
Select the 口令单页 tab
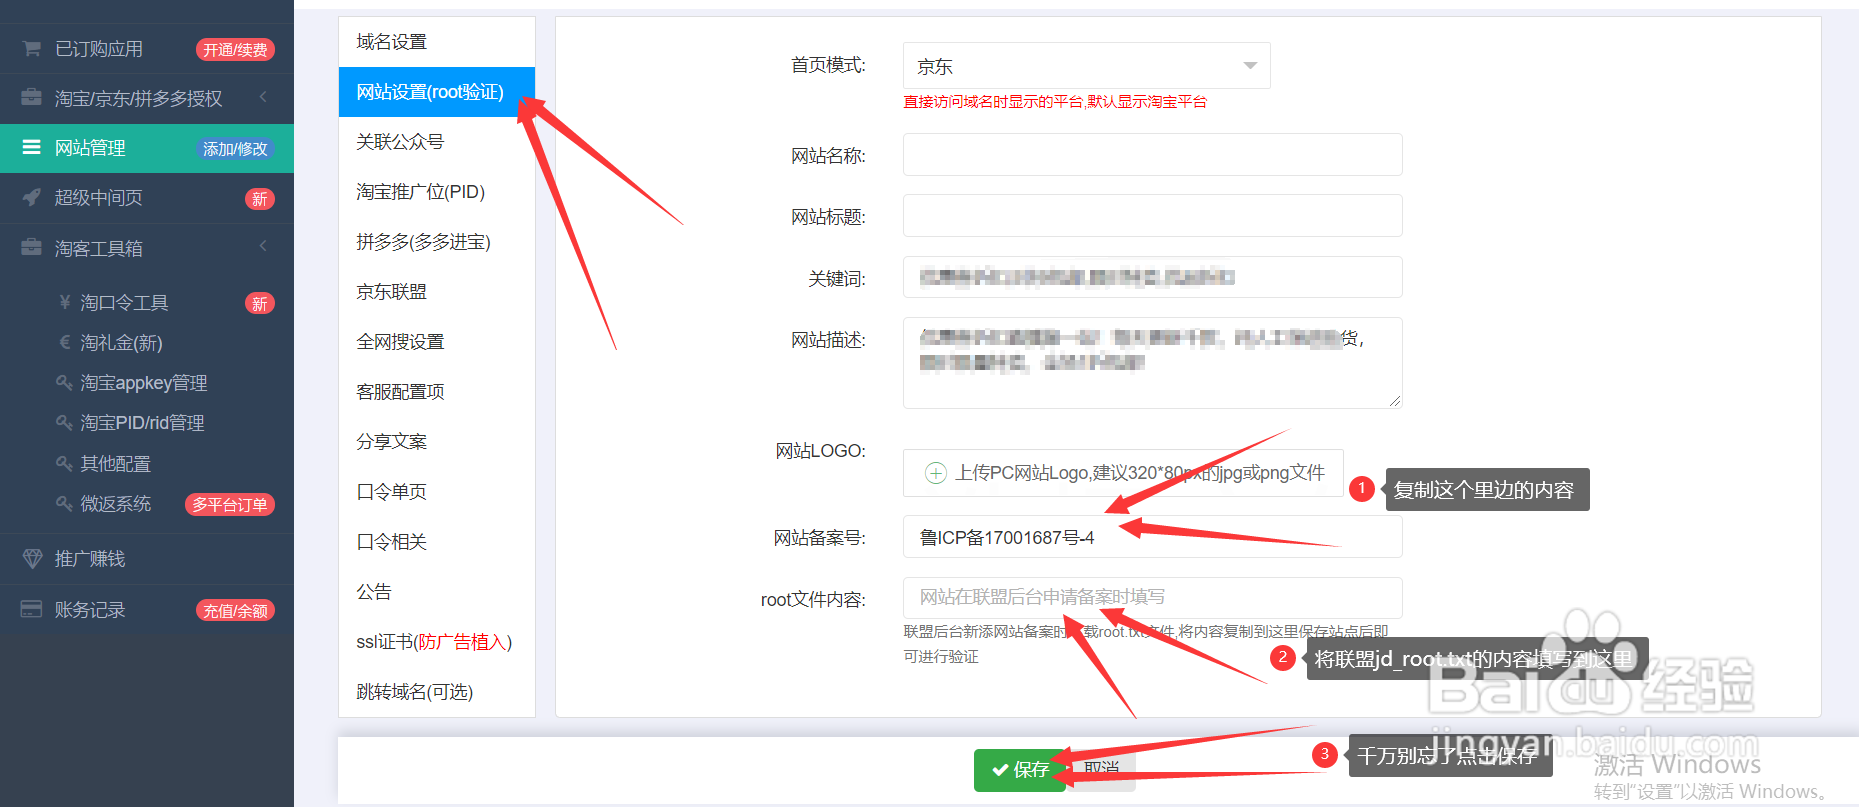(437, 492)
